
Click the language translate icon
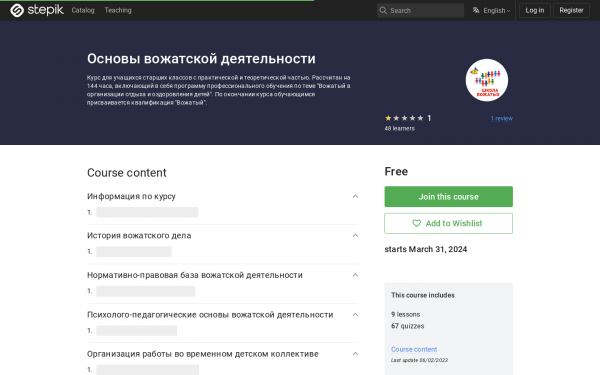tap(476, 10)
